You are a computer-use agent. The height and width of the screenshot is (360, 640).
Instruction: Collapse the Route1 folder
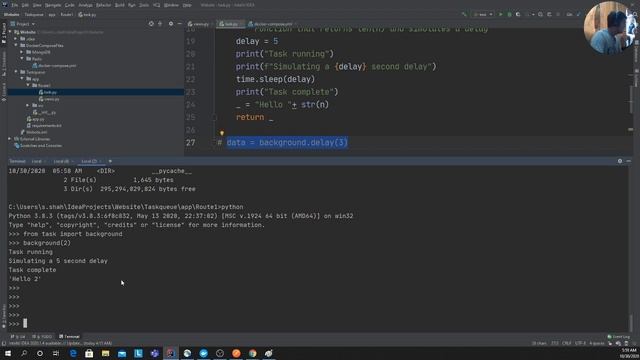[x=28, y=85]
